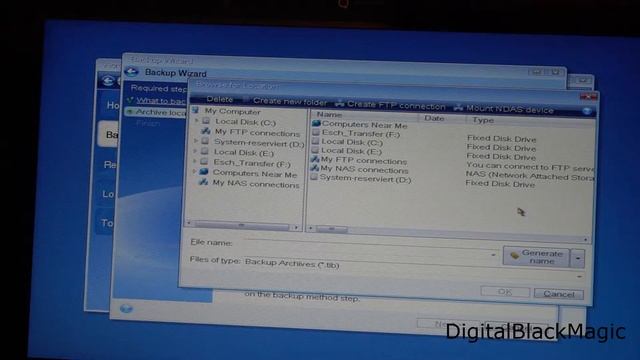The width and height of the screenshot is (640, 360).
Task: Select Local Disk (C:) in the tree
Action: pyautogui.click(x=245, y=122)
